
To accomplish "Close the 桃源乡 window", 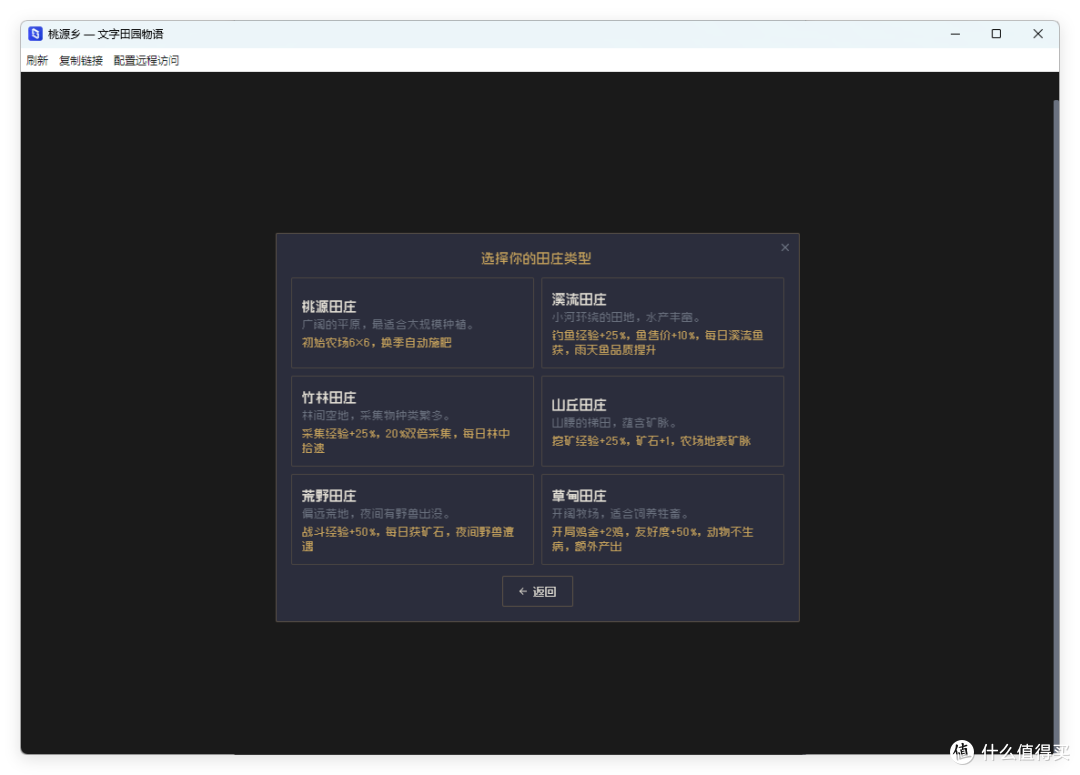I will click(x=1038, y=34).
